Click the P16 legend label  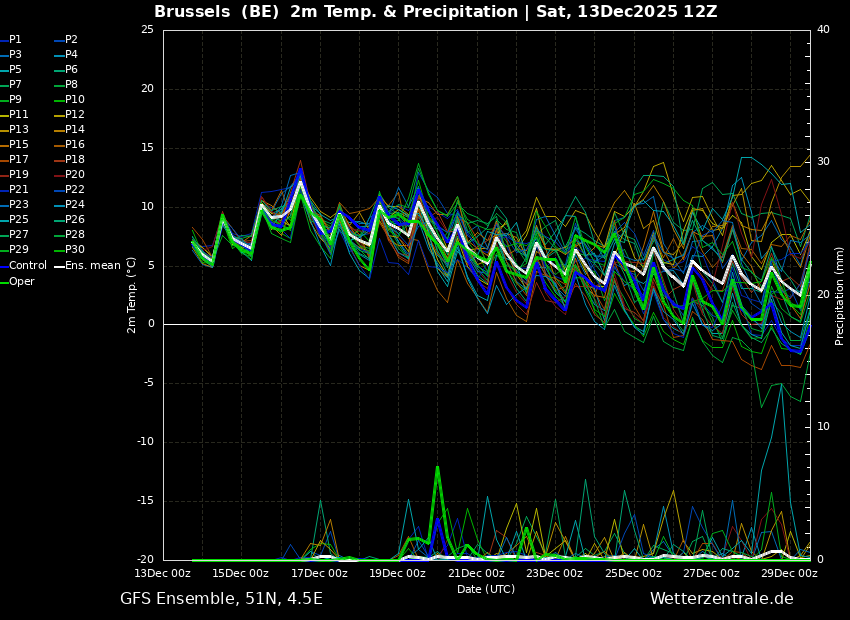[75, 145]
